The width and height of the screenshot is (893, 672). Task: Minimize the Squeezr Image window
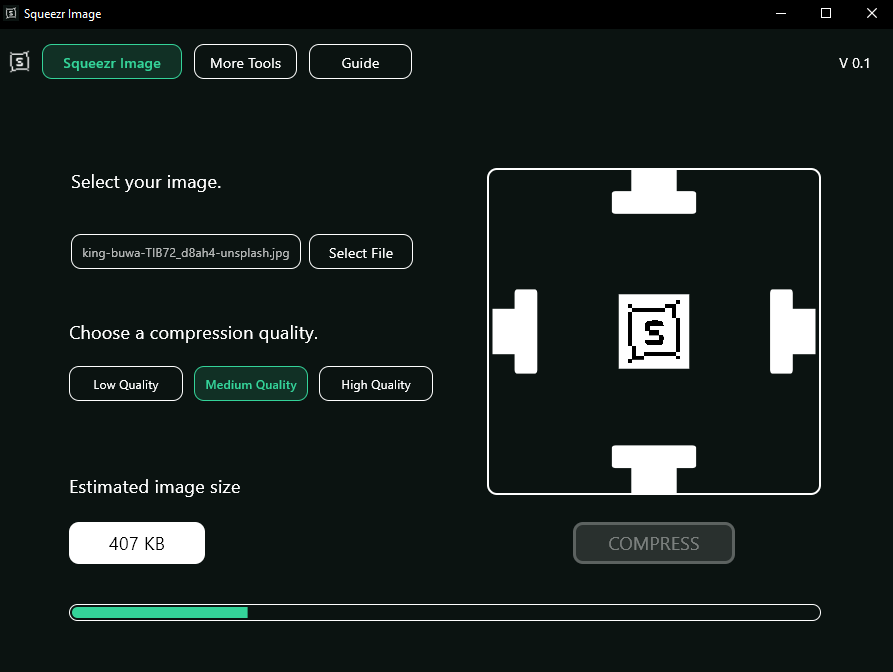(x=781, y=13)
